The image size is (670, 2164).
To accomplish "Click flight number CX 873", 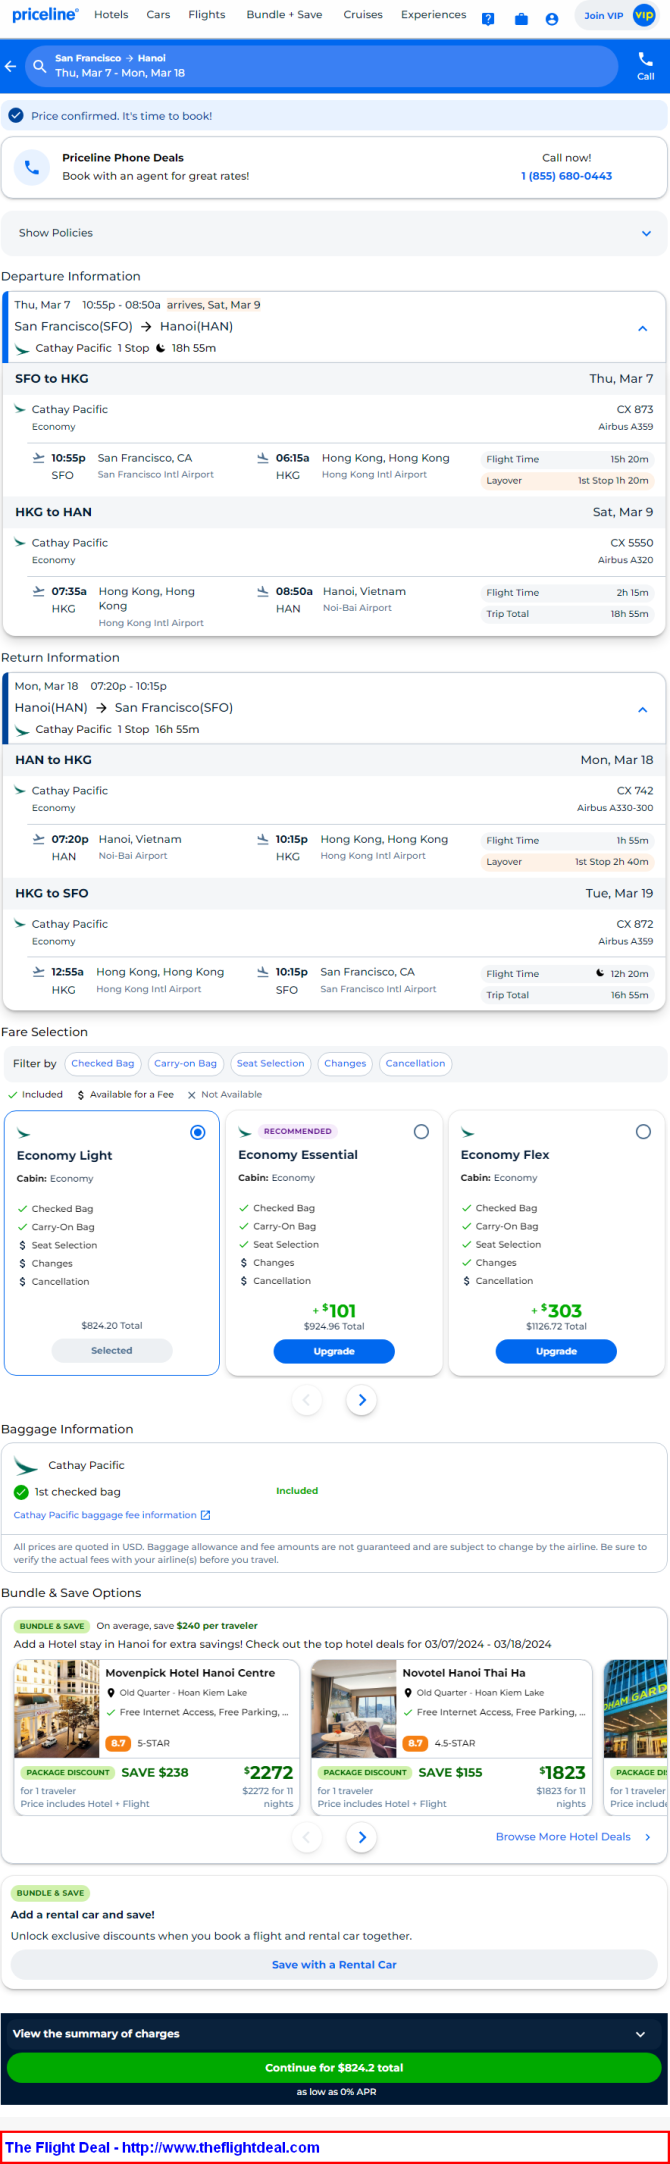I will point(635,410).
